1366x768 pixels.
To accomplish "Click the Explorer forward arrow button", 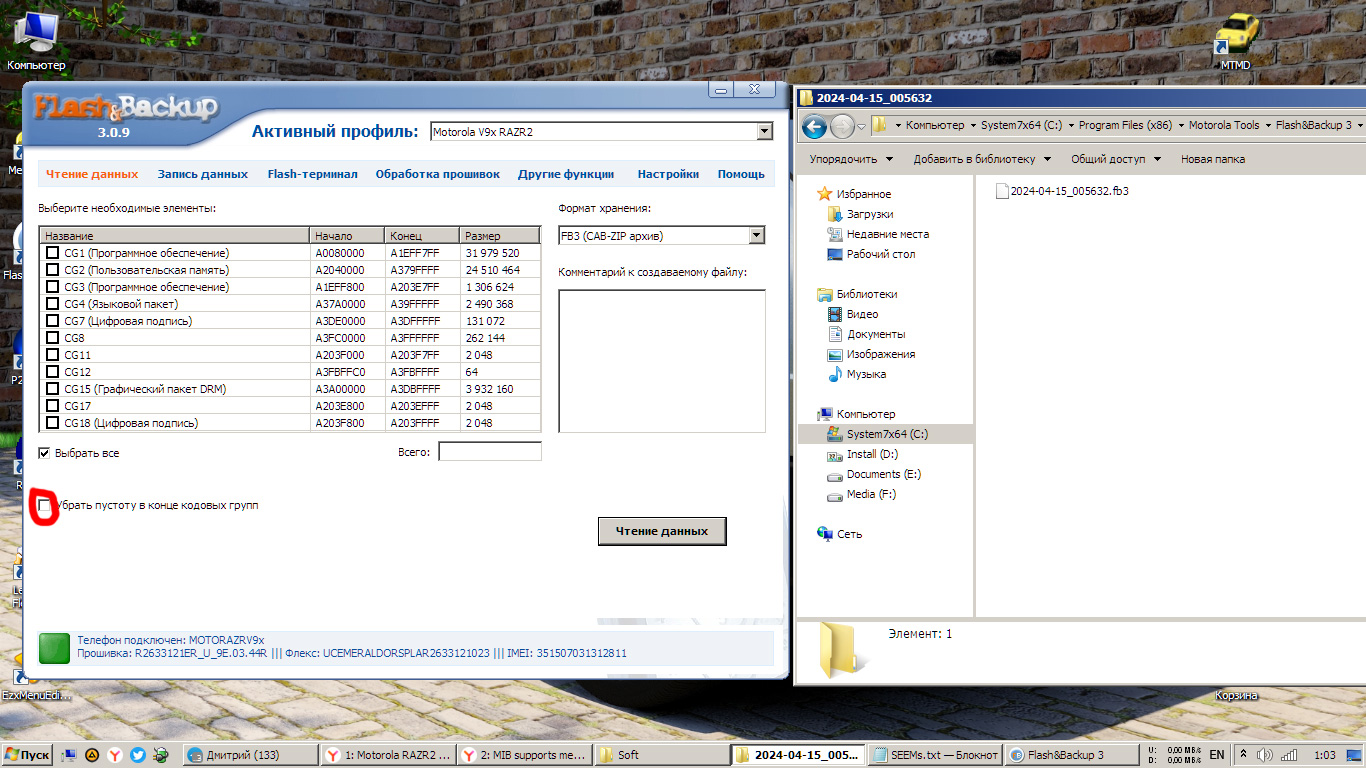I will point(843,126).
